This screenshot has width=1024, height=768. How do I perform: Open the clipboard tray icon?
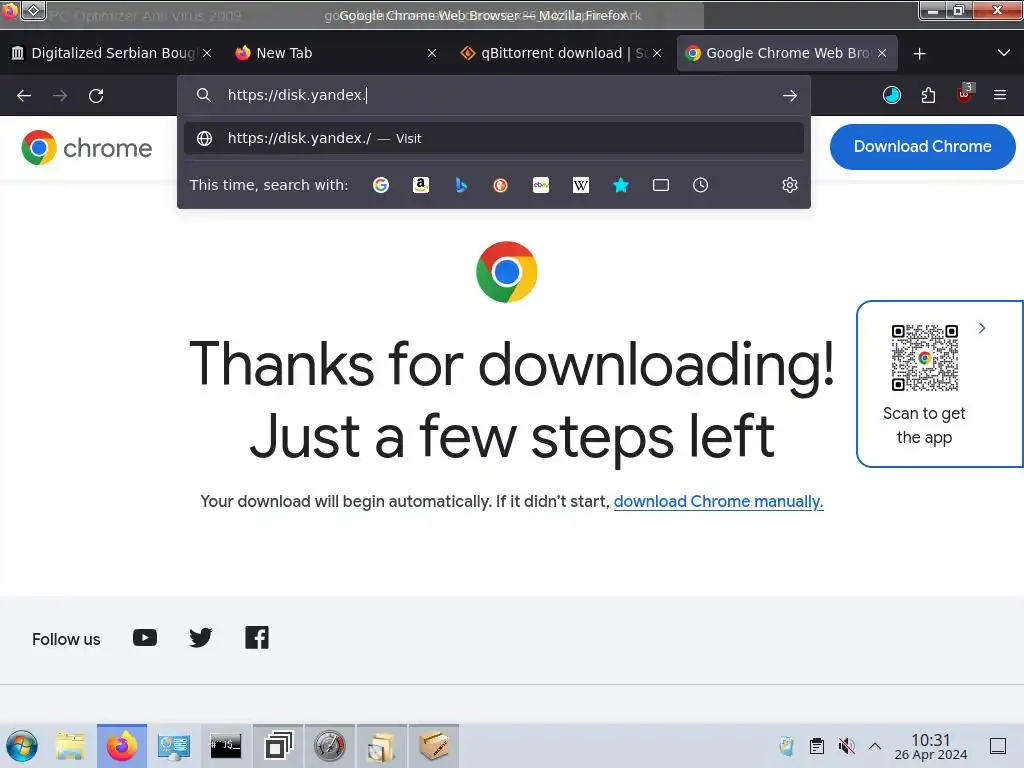click(x=817, y=746)
